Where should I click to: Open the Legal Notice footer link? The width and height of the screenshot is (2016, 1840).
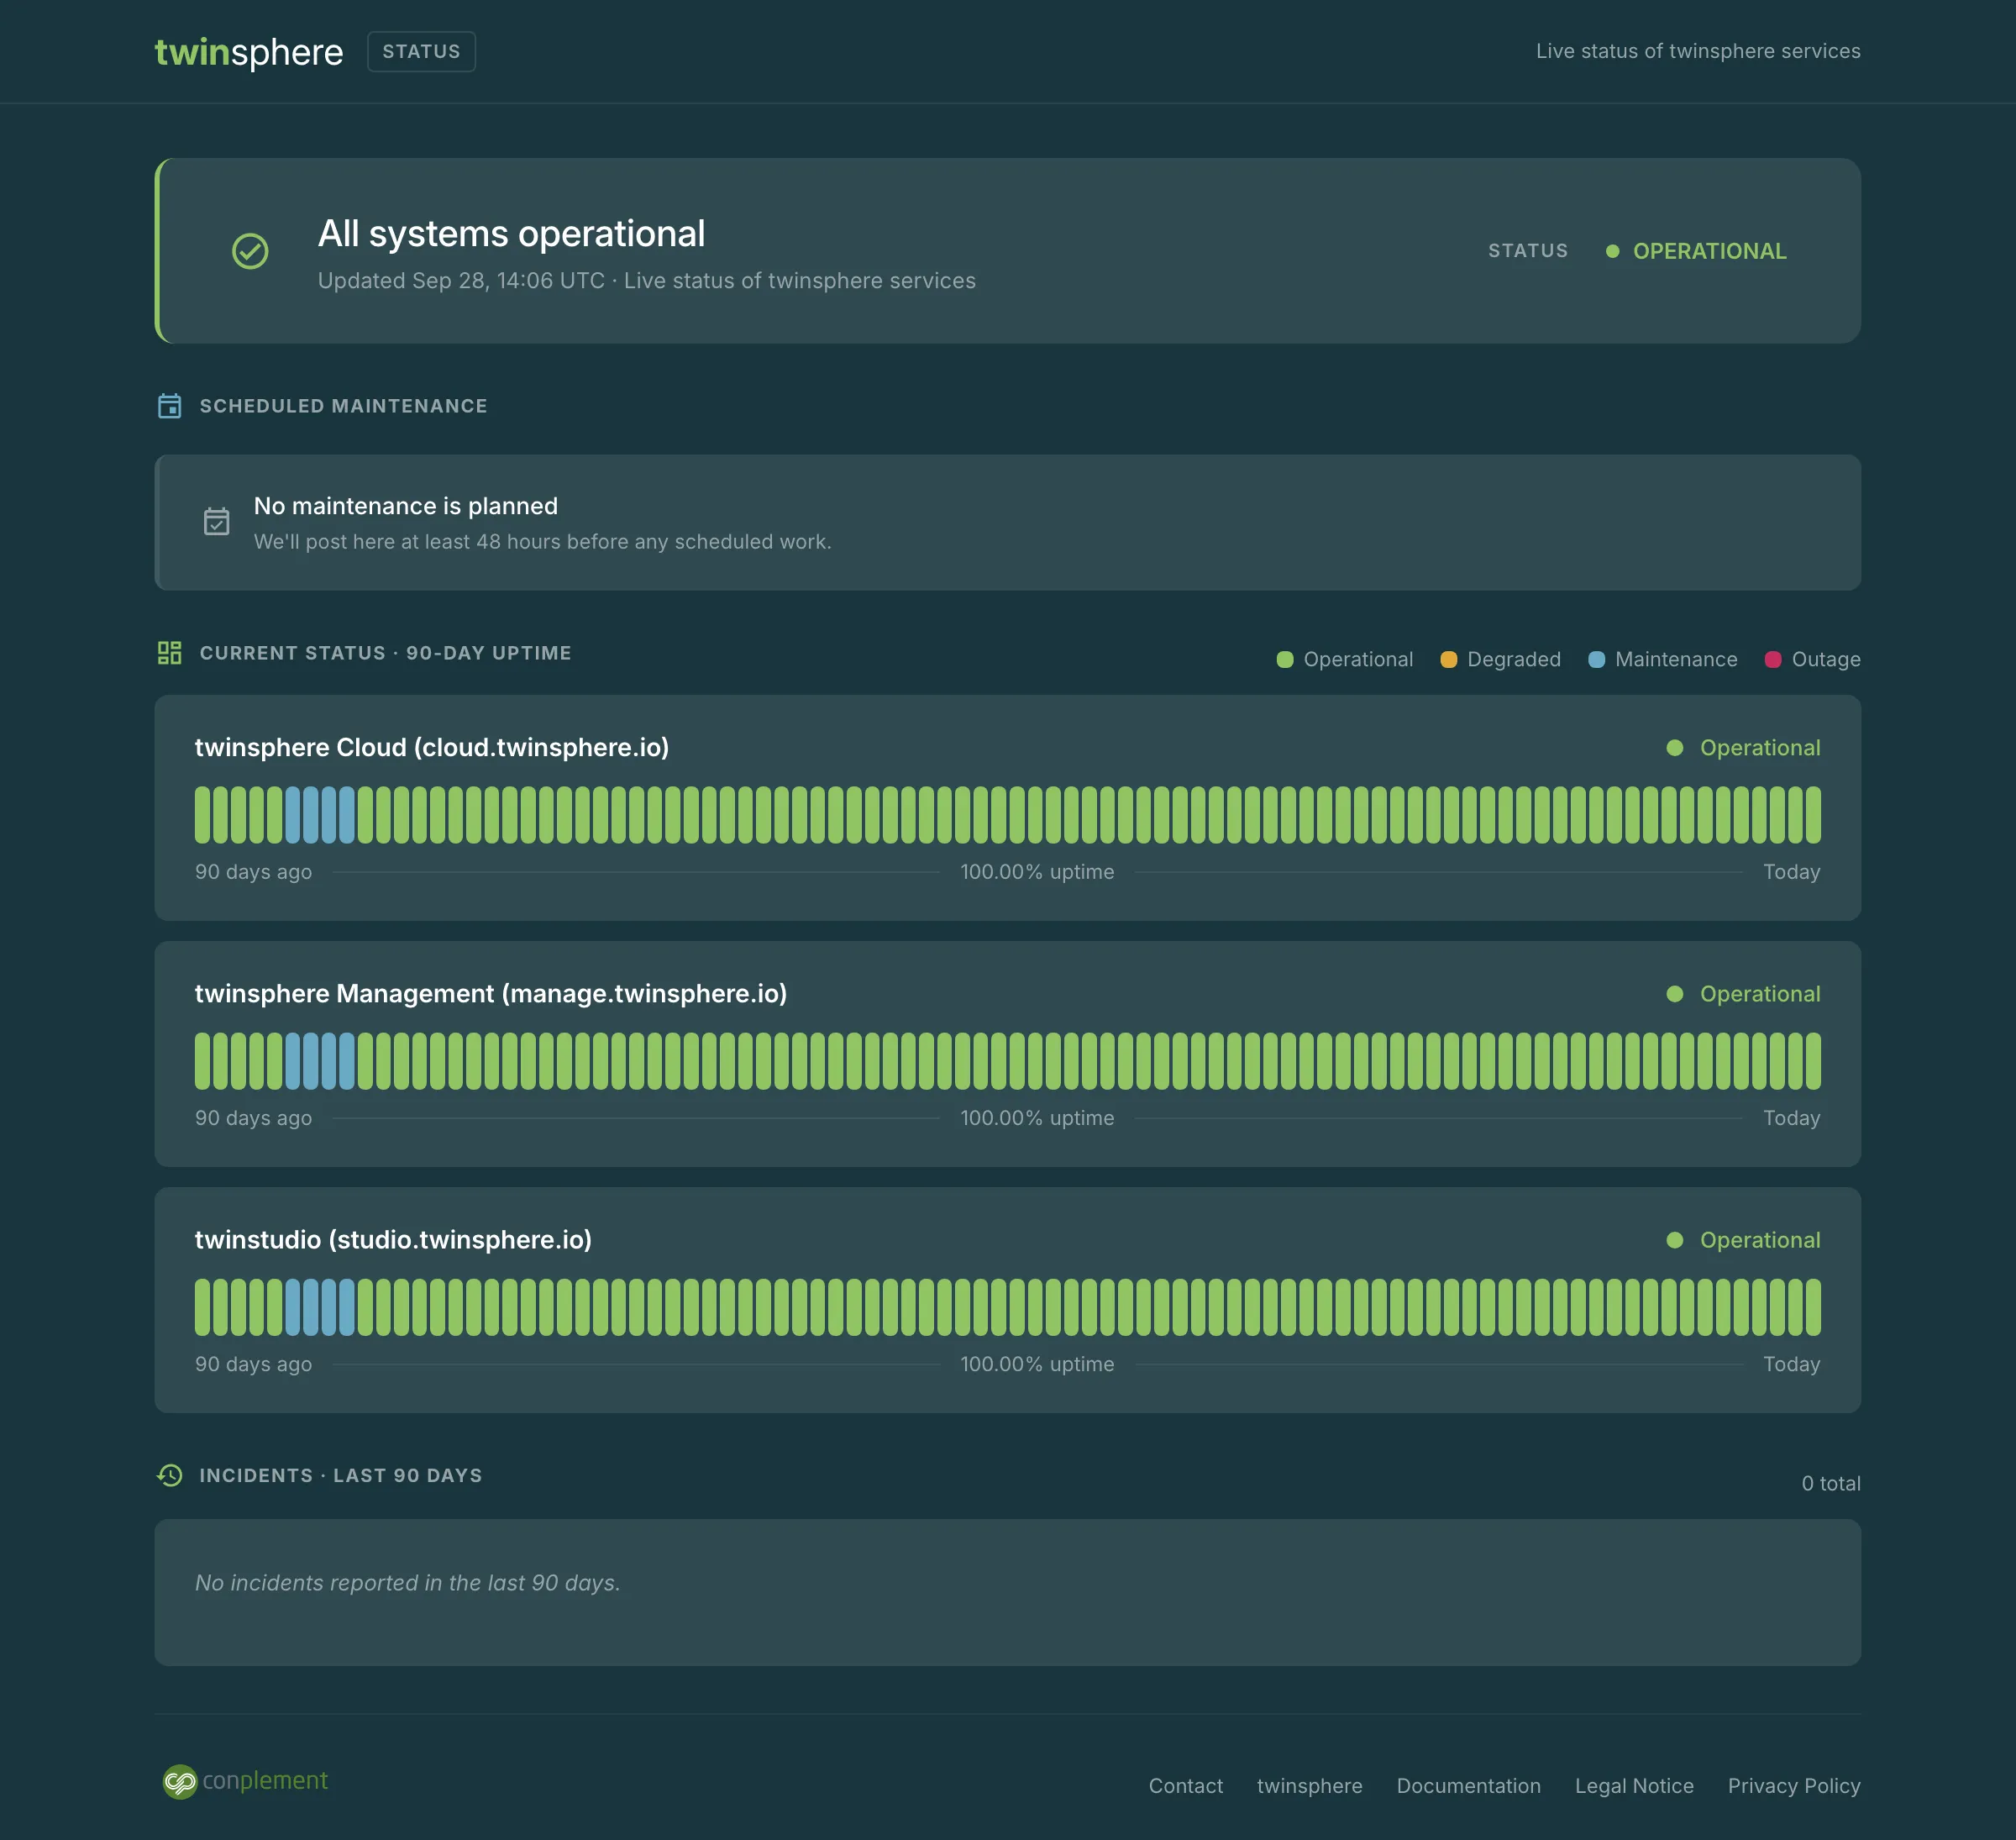(x=1634, y=1786)
